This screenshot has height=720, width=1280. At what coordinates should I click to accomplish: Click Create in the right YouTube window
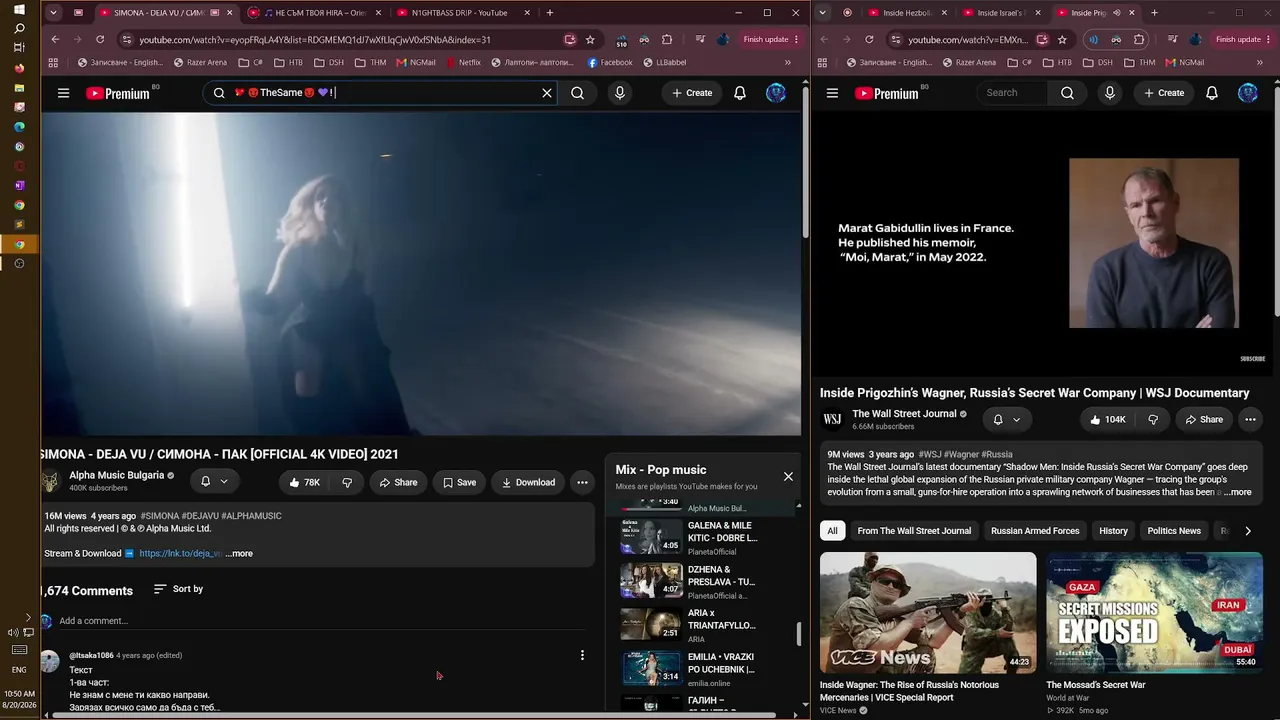click(x=1164, y=93)
